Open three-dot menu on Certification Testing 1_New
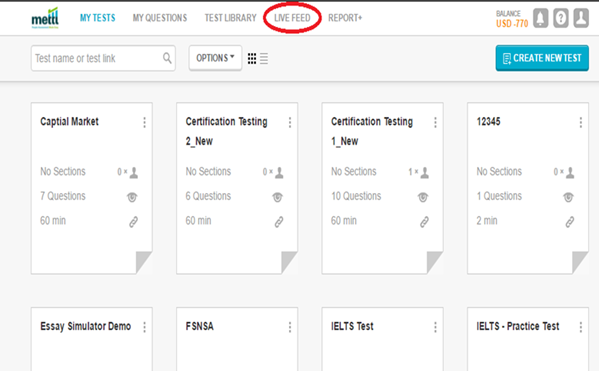This screenshot has height=371, width=599. click(435, 122)
